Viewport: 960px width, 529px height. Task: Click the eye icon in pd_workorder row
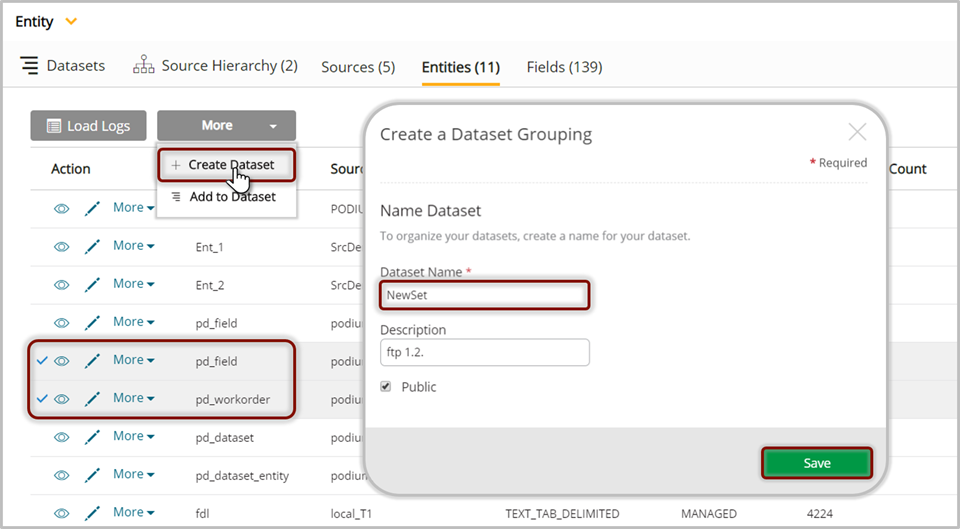61,398
